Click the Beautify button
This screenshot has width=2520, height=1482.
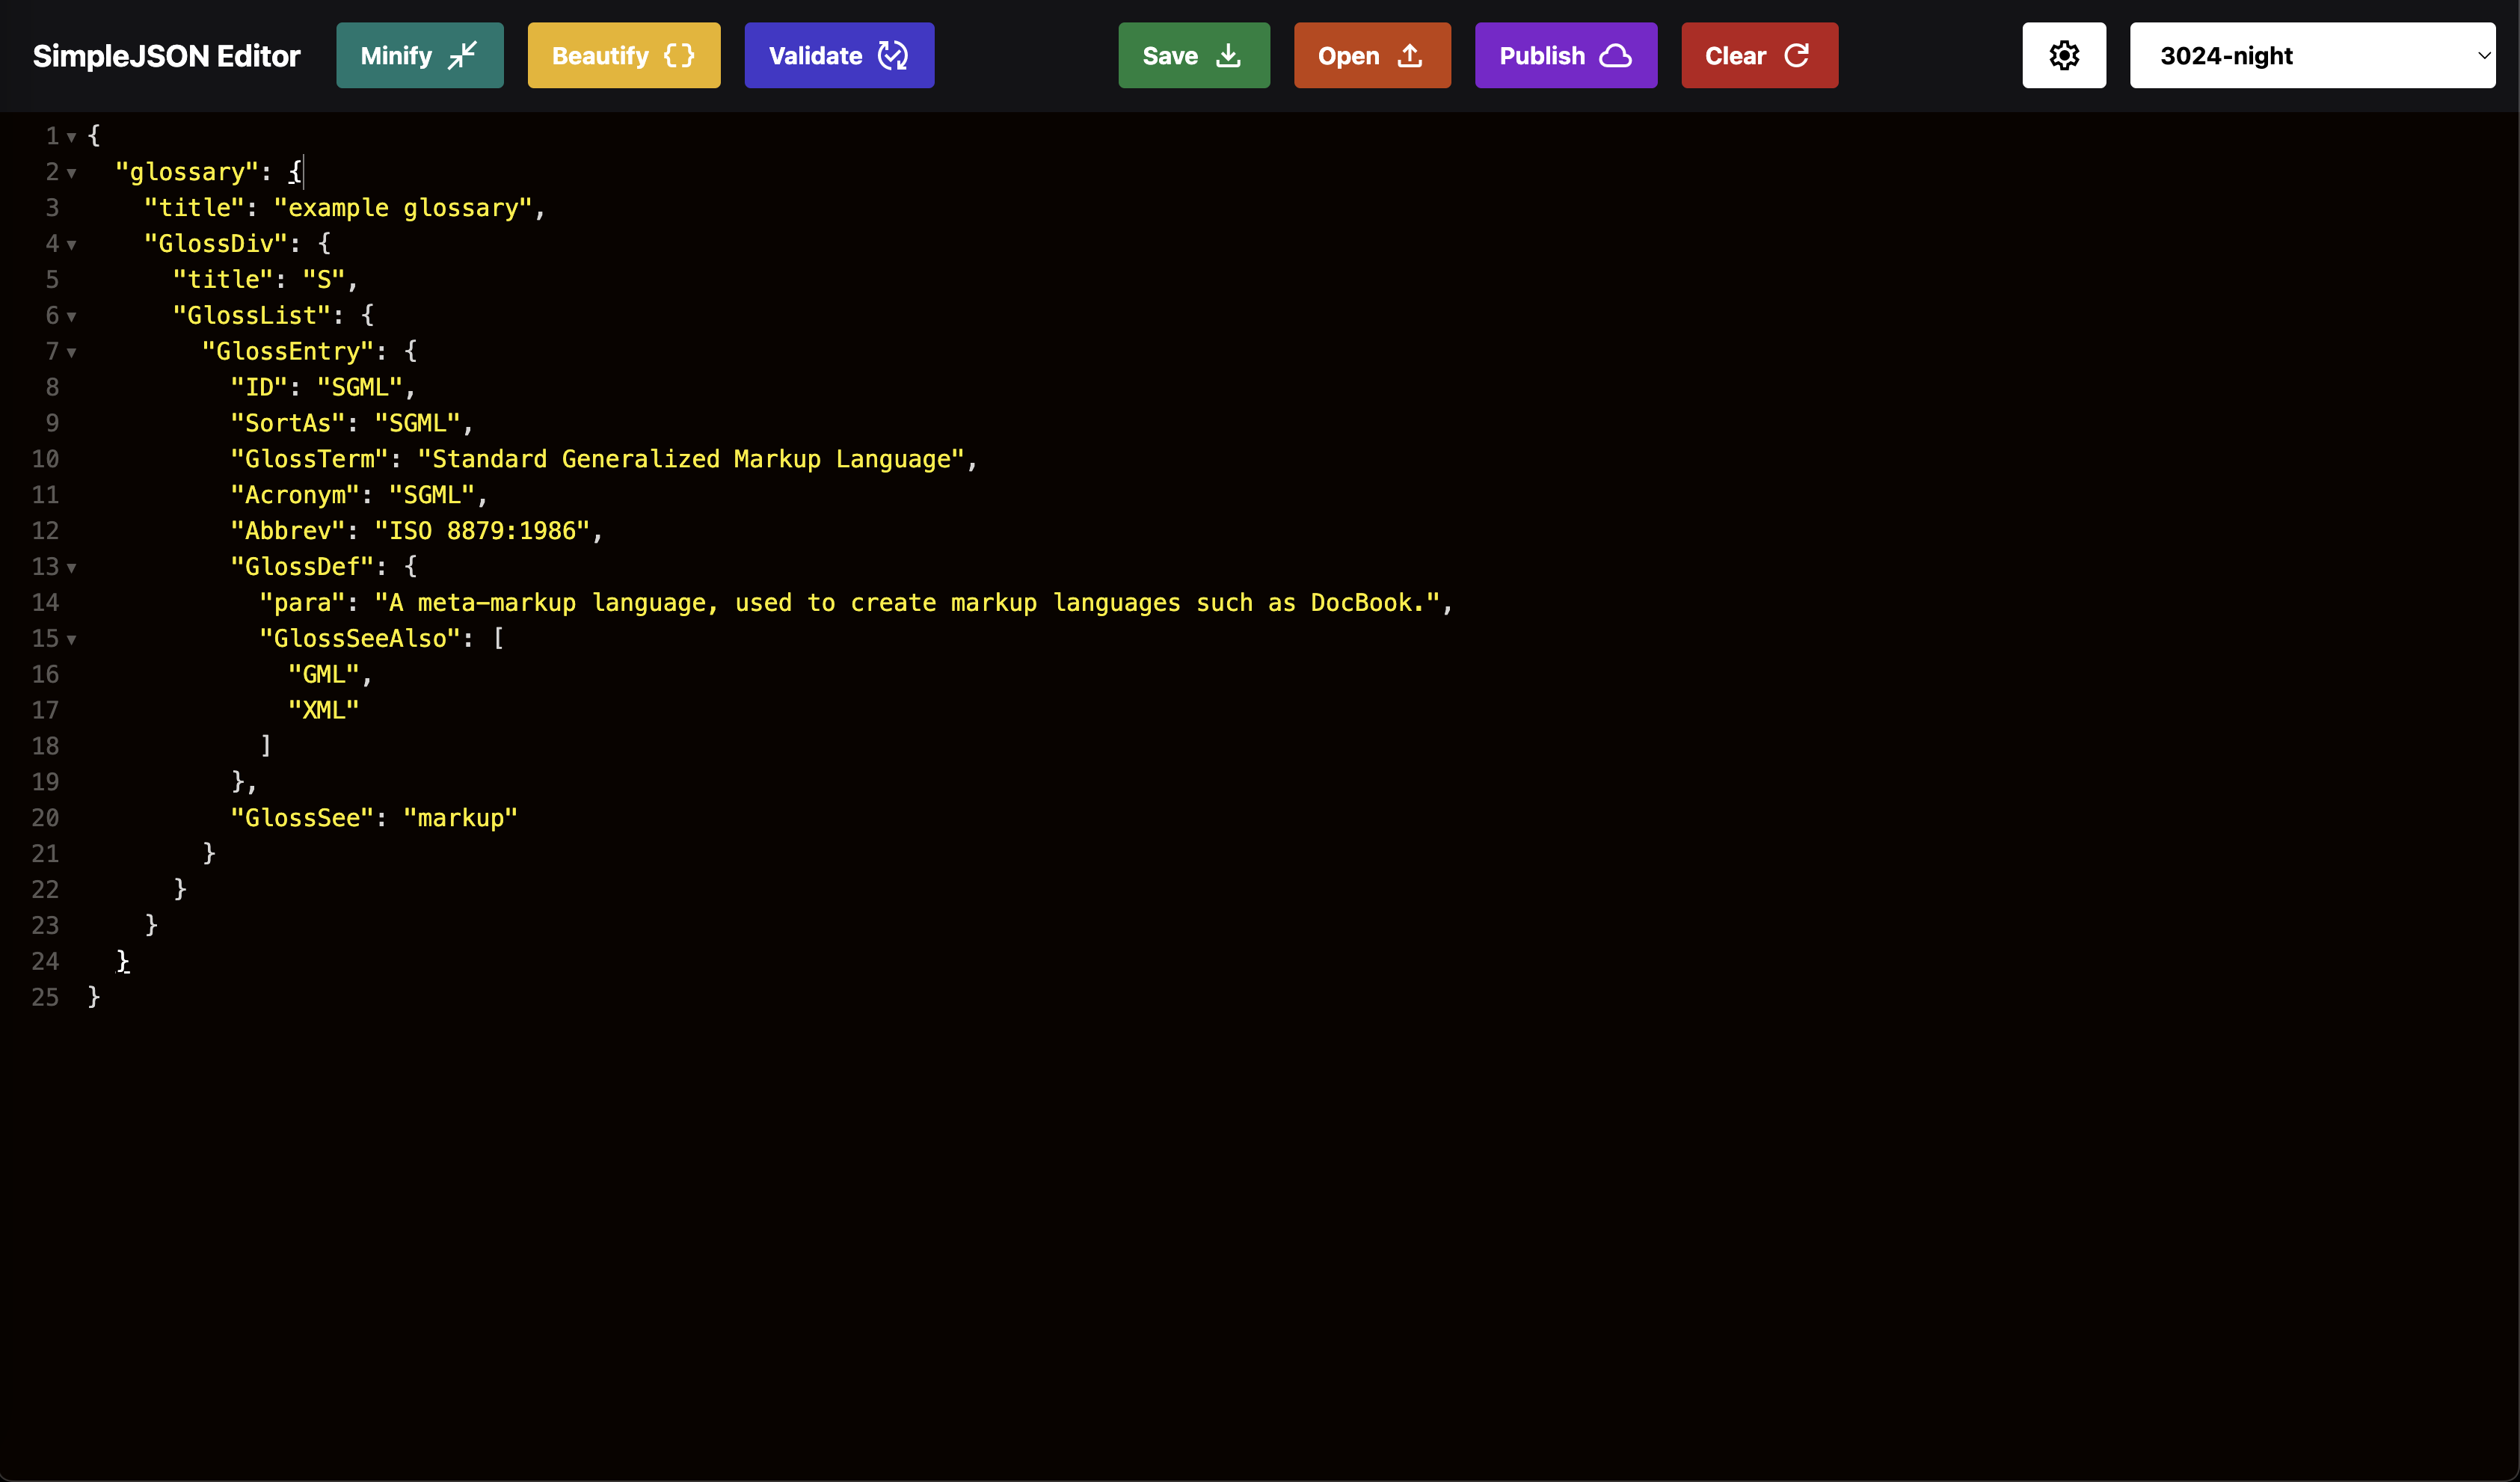click(x=623, y=56)
